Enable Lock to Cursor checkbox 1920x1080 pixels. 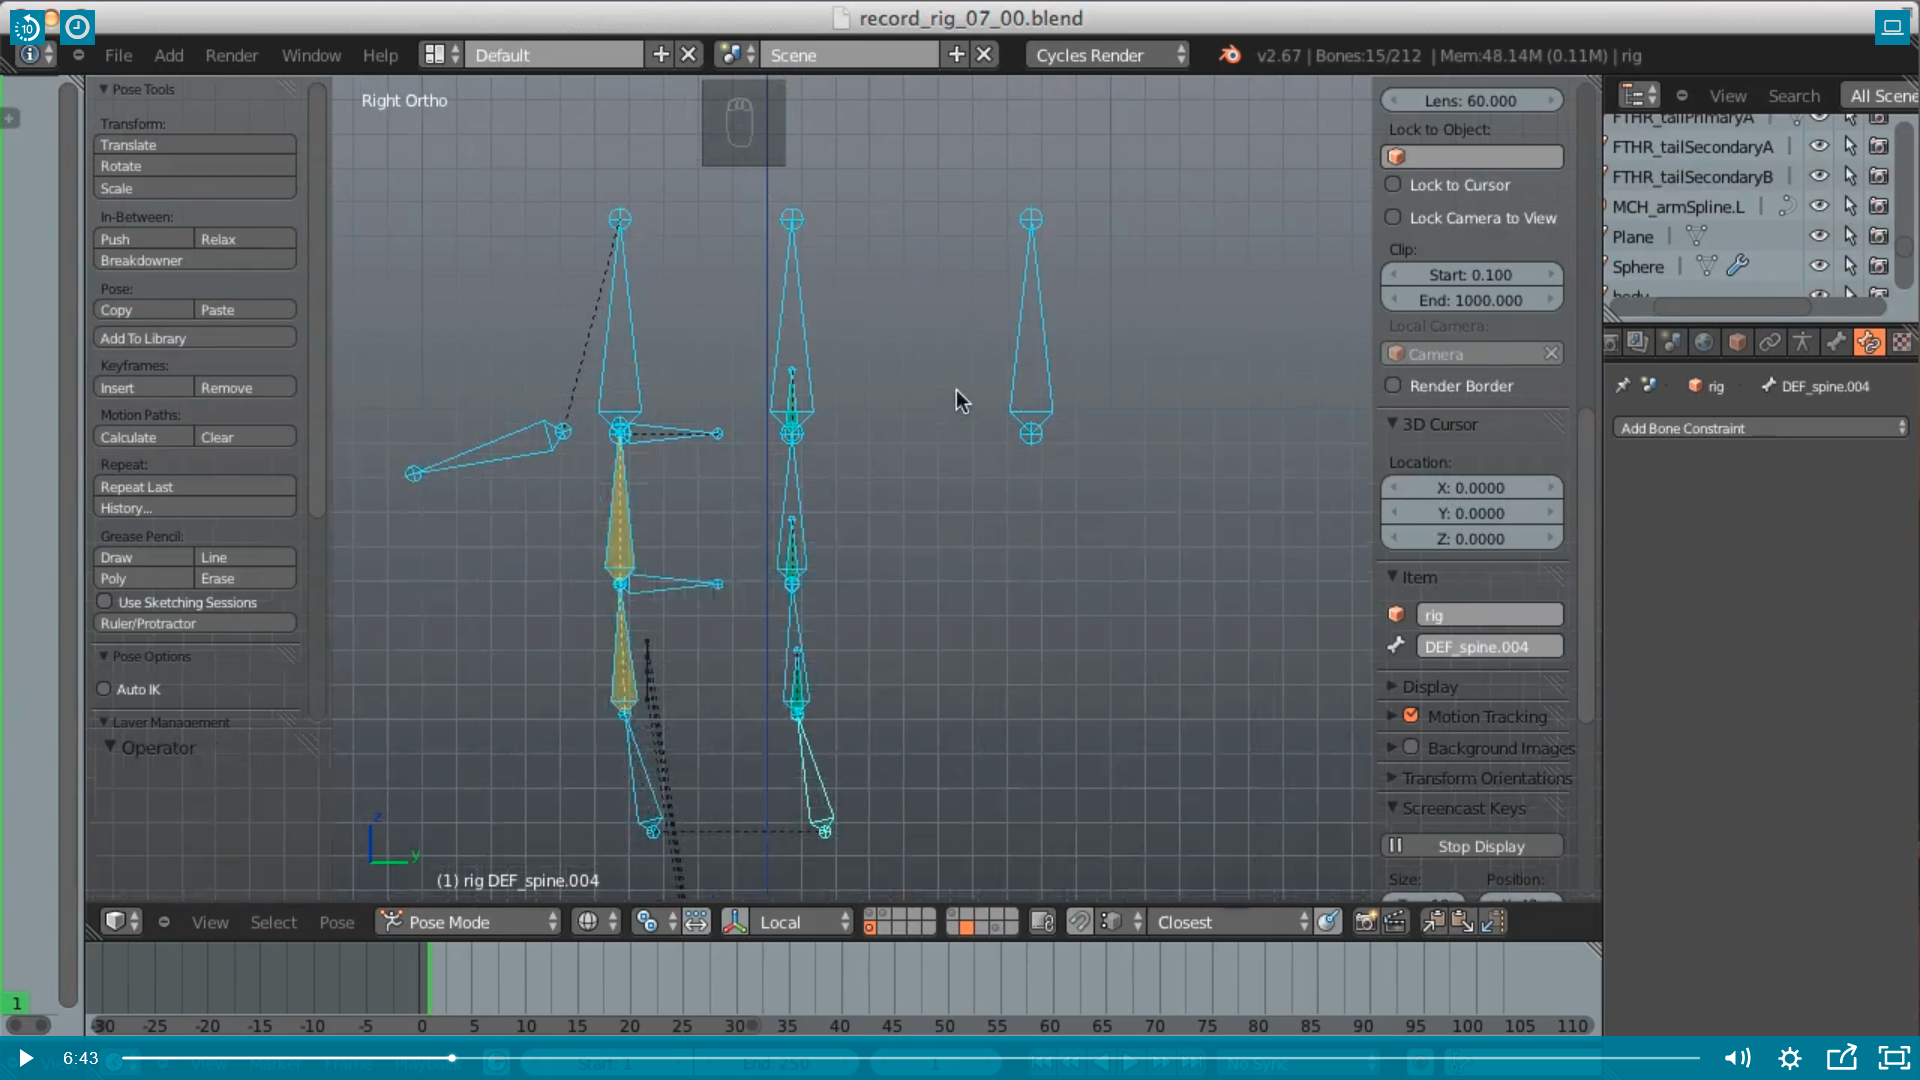(1393, 185)
